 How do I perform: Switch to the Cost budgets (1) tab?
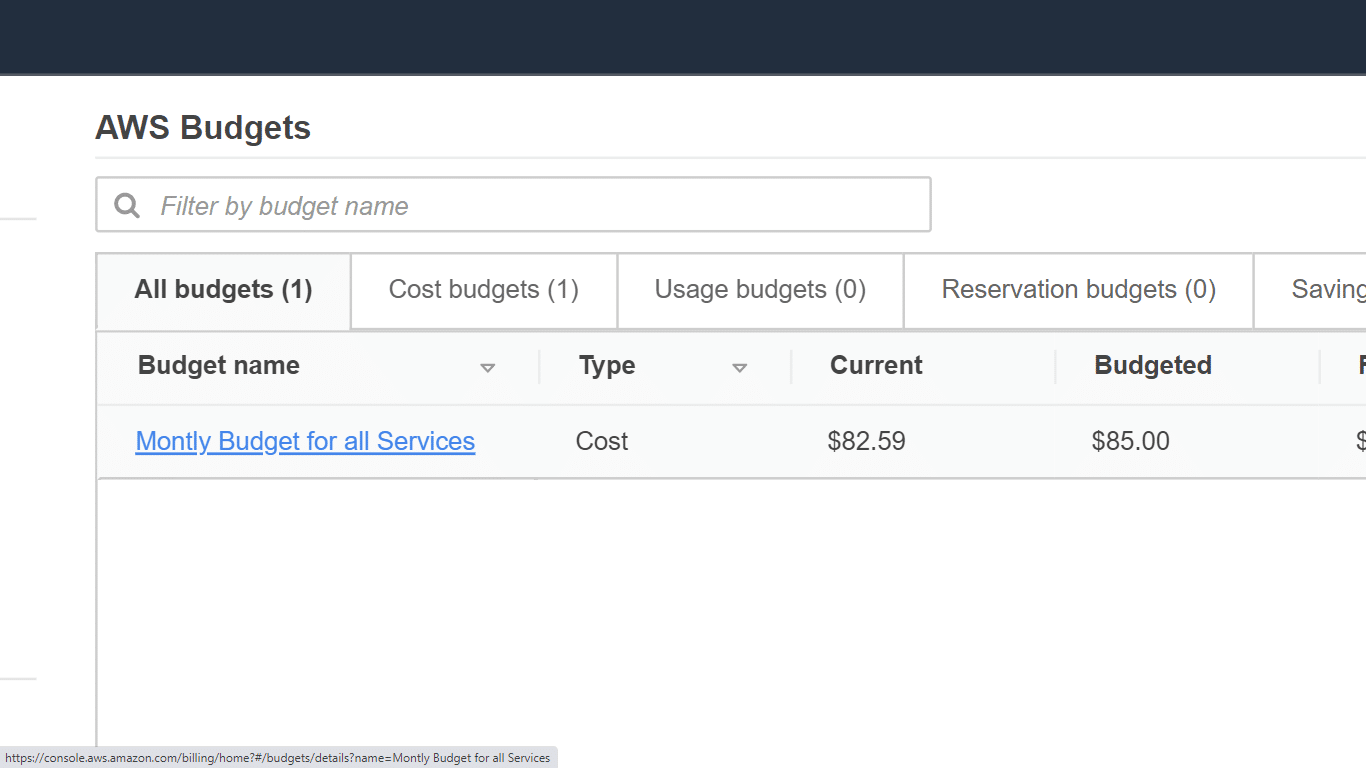(484, 290)
